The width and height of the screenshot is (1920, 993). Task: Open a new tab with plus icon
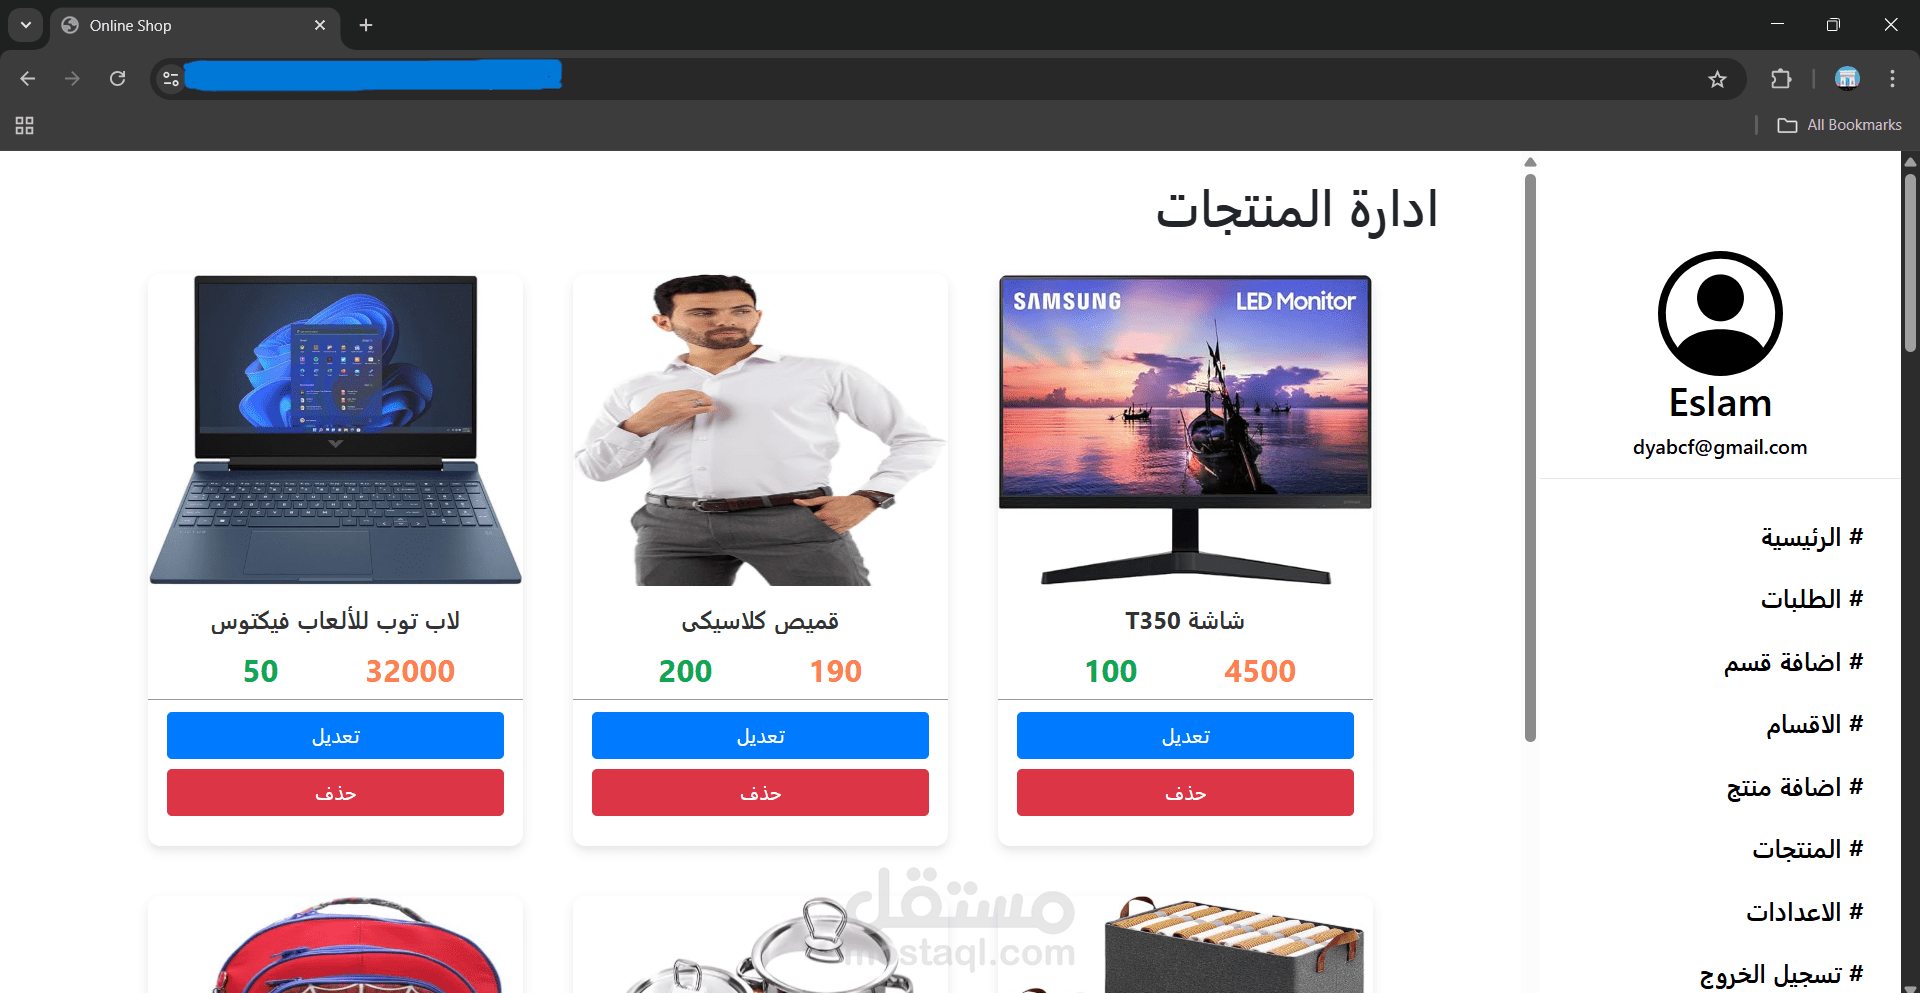(x=366, y=25)
